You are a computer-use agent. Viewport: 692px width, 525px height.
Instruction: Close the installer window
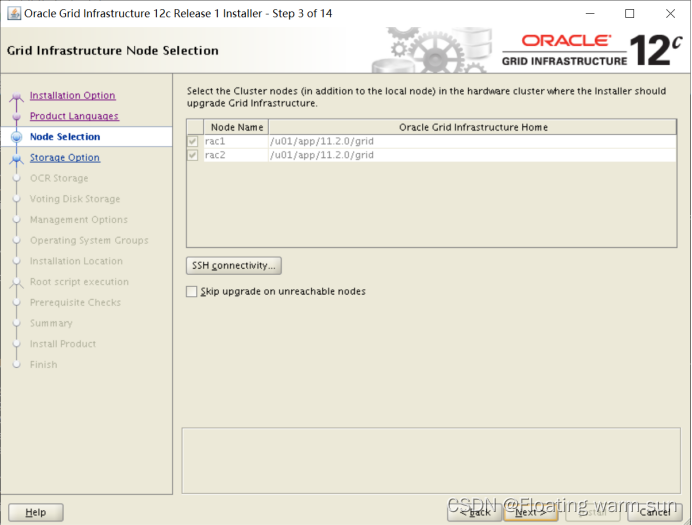(x=670, y=14)
